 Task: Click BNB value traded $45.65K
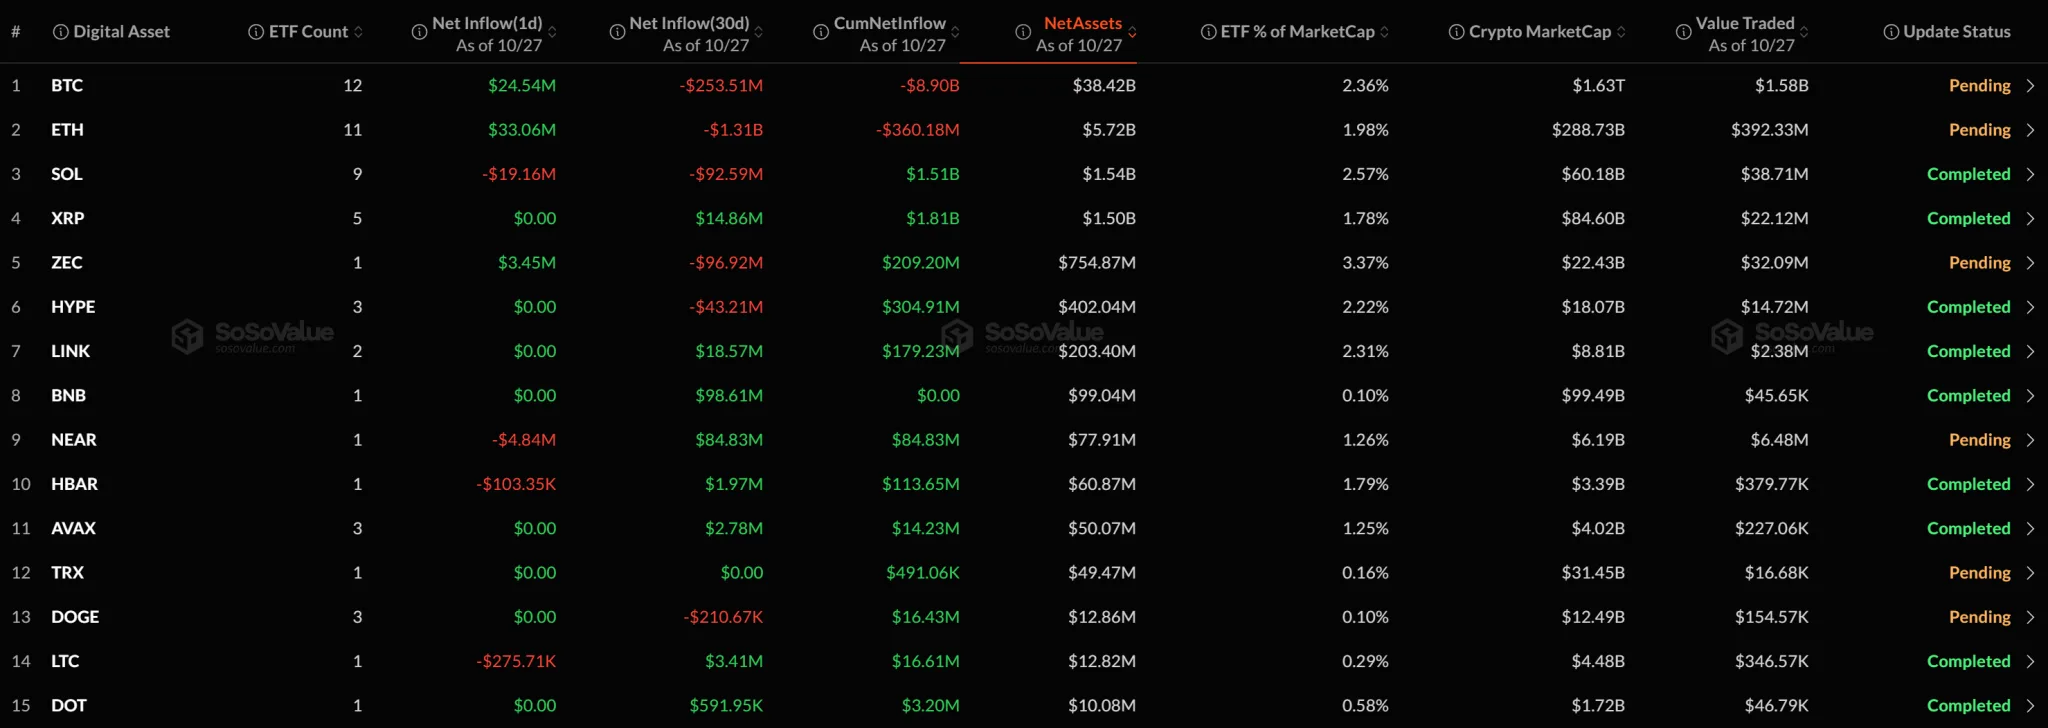[1776, 396]
